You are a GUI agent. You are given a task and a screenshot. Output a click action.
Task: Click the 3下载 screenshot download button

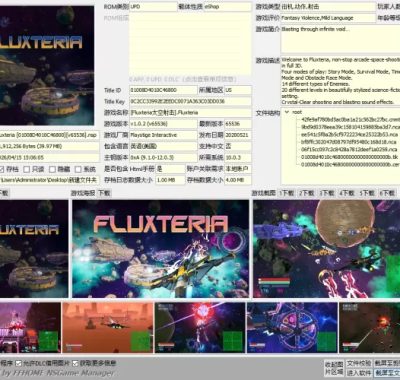pos(327,193)
